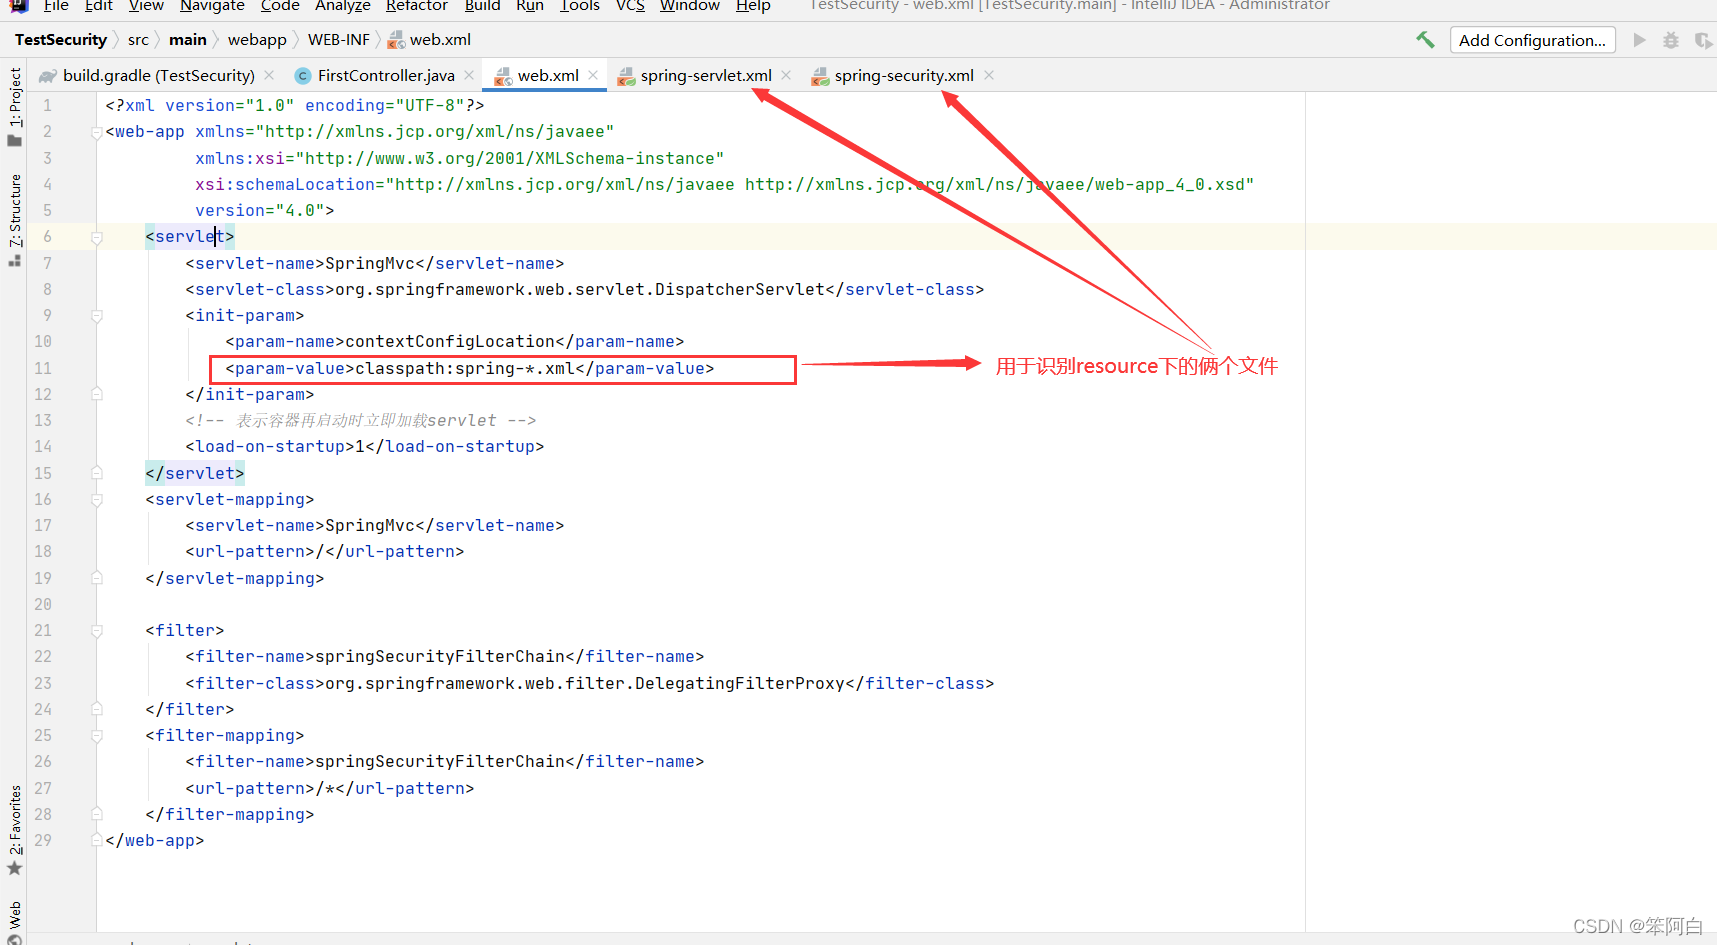The width and height of the screenshot is (1717, 945).
Task: Switch to the spring-security.xml tab
Action: 904,75
